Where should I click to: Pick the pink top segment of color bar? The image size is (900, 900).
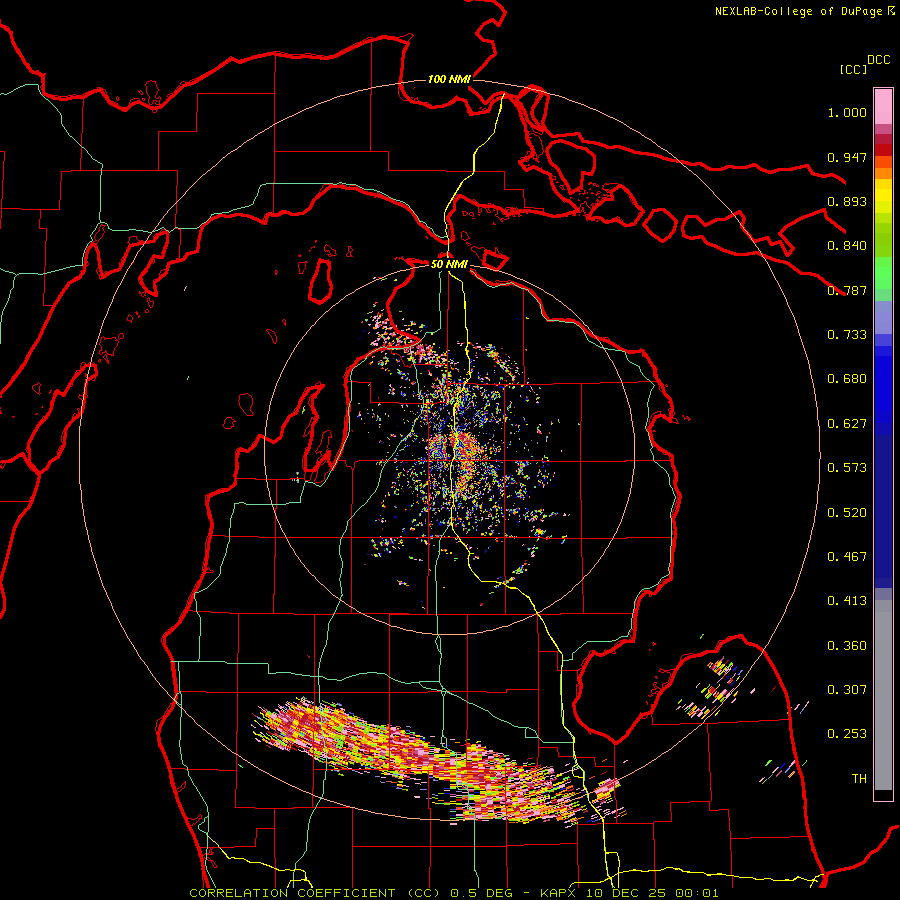[883, 106]
